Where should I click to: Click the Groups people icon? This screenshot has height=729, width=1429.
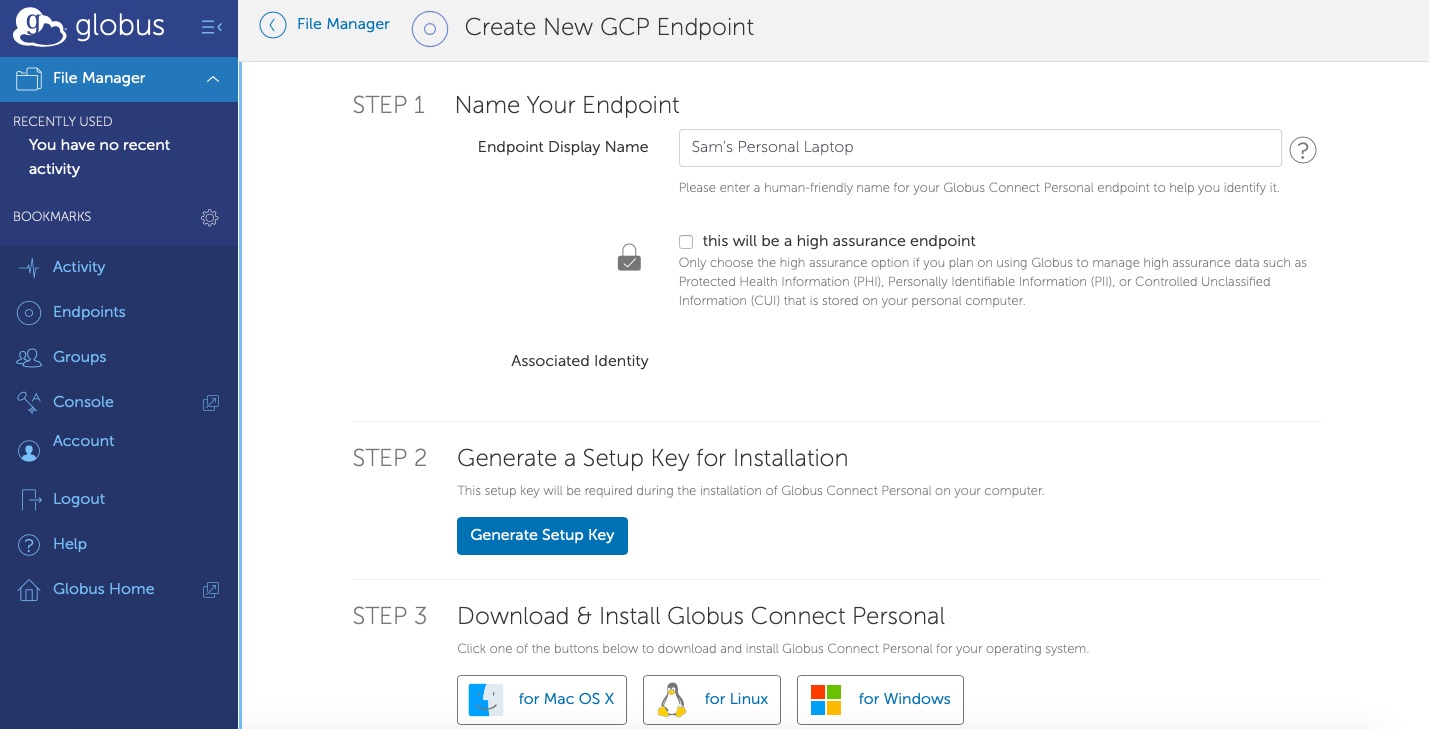(29, 357)
